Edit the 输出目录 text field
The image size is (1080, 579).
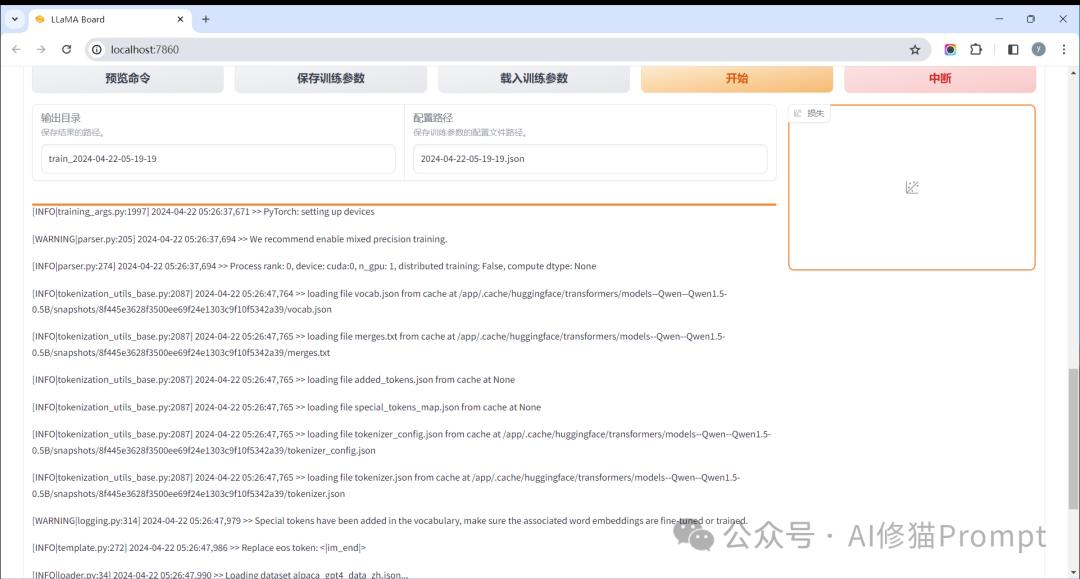click(218, 159)
